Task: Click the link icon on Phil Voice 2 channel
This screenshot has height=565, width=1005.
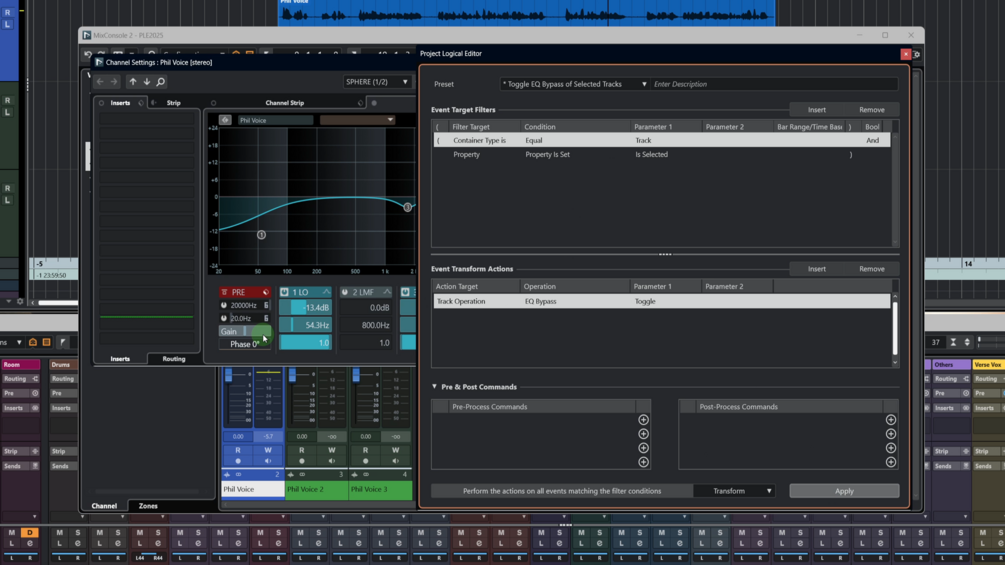Action: (302, 475)
